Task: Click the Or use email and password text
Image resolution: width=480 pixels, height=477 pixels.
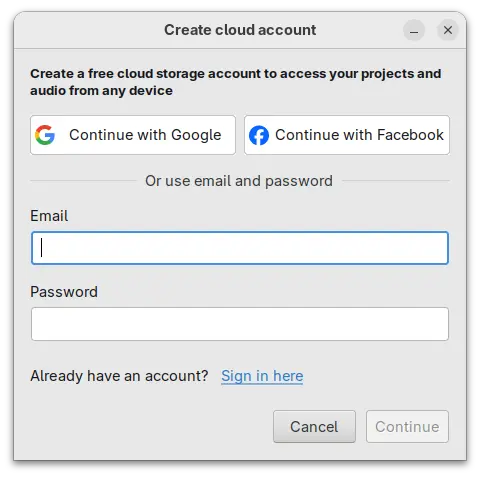Action: (239, 181)
